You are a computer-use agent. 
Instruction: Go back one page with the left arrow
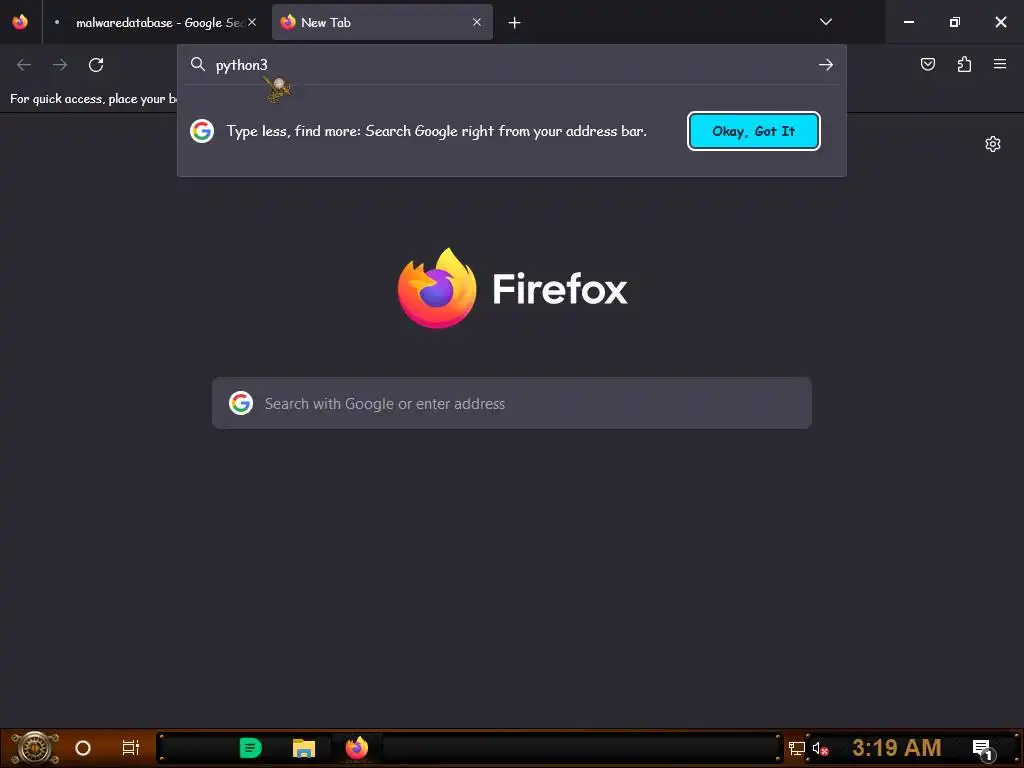[x=24, y=65]
